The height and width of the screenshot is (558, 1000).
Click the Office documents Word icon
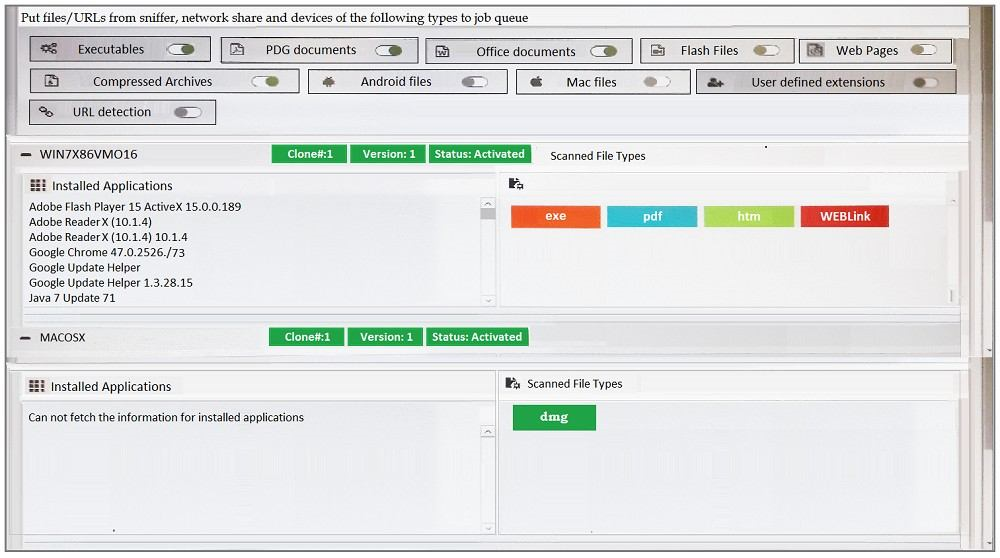click(442, 52)
